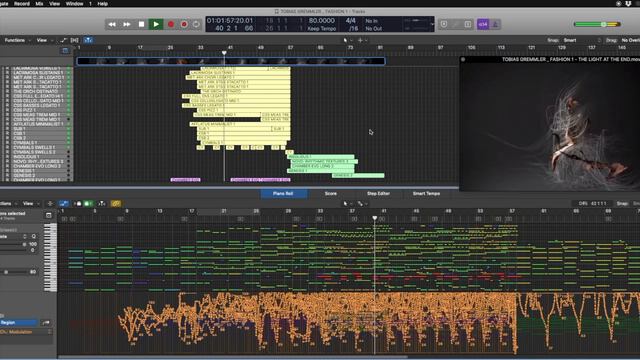Open the Mix menu in the menu bar
This screenshot has width=640, height=360.
coord(39,4)
